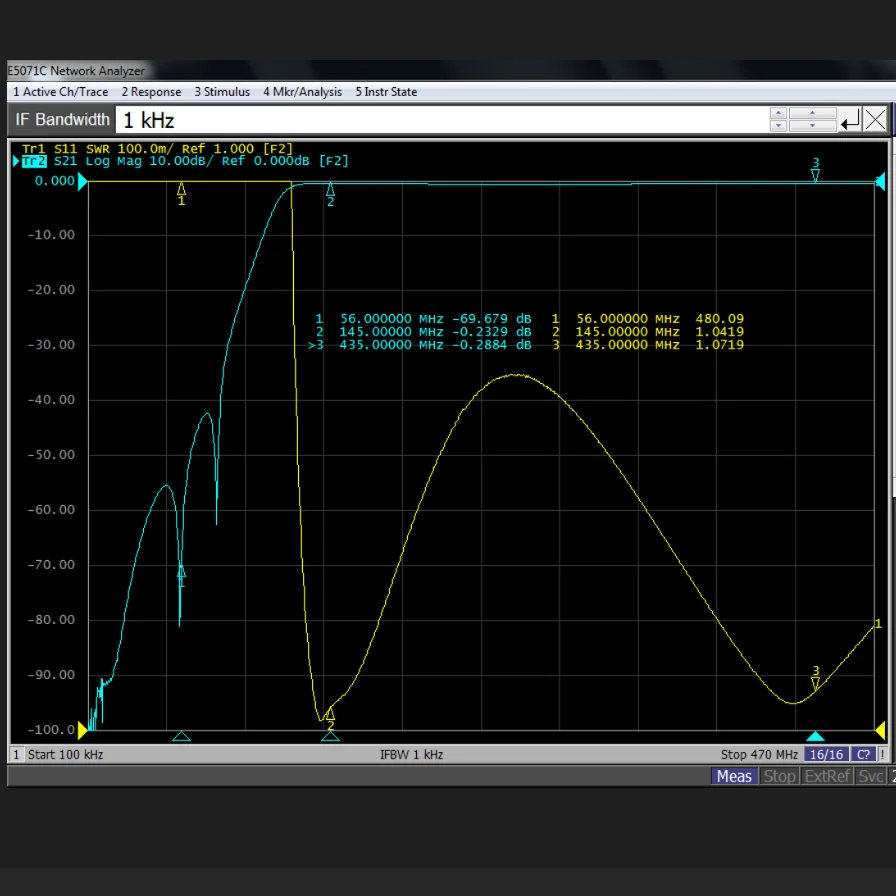Screen dimensions: 896x896
Task: Click cyan marker 2 triangle on frequency axis
Action: (x=330, y=737)
